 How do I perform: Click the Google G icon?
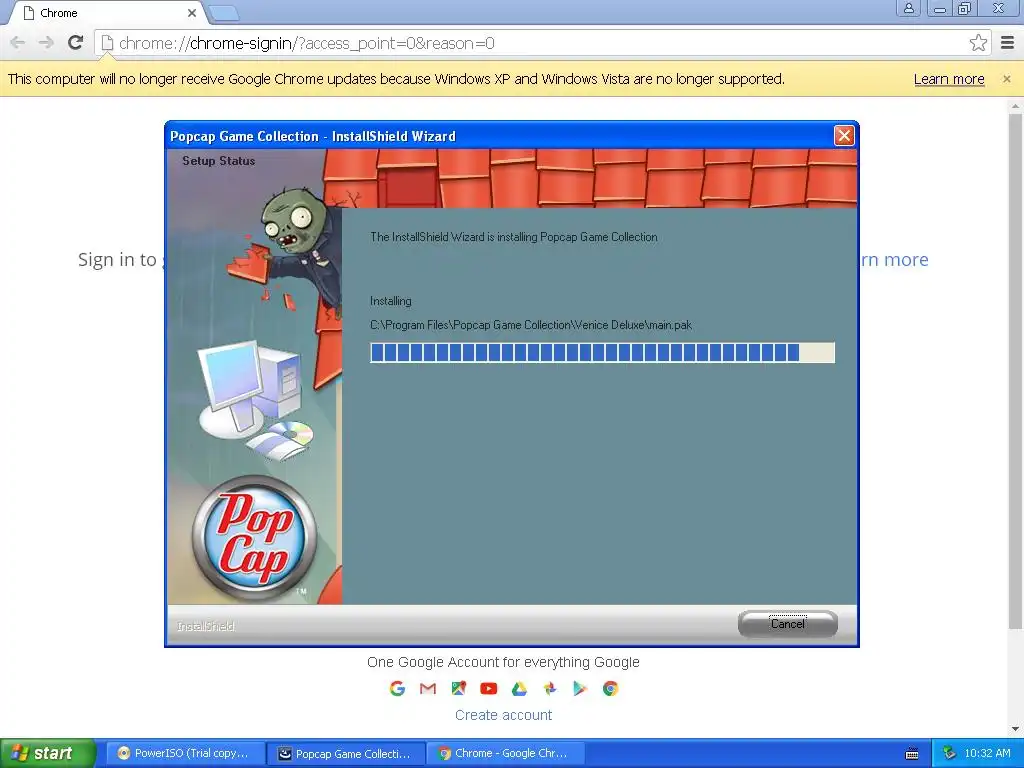click(397, 688)
